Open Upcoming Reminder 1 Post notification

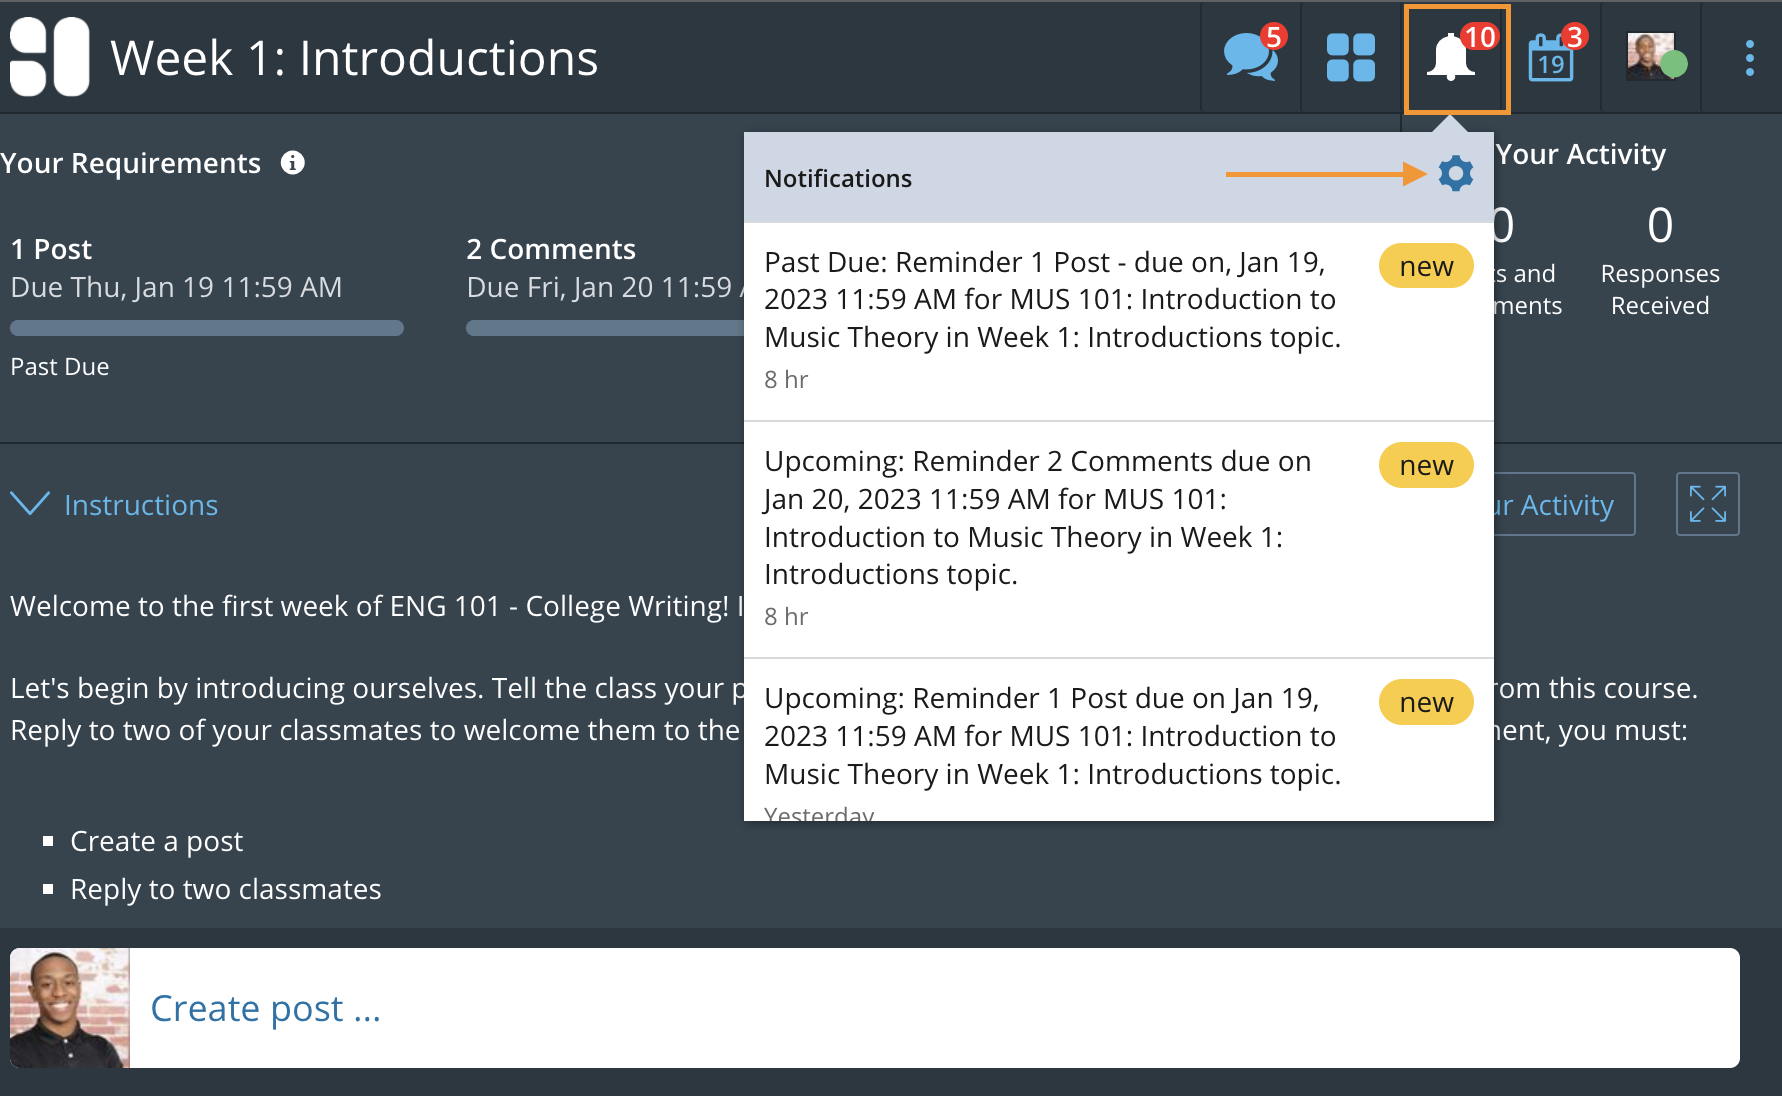coord(1052,737)
